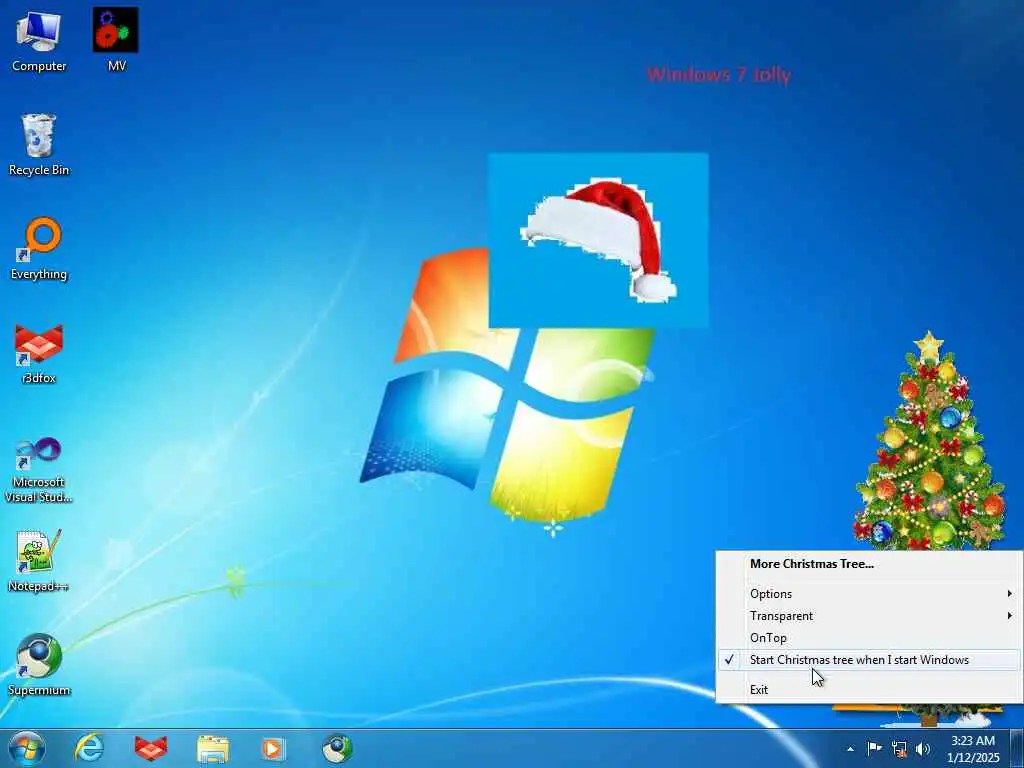Open the volume speaker tray icon
The width and height of the screenshot is (1024, 768).
point(923,748)
